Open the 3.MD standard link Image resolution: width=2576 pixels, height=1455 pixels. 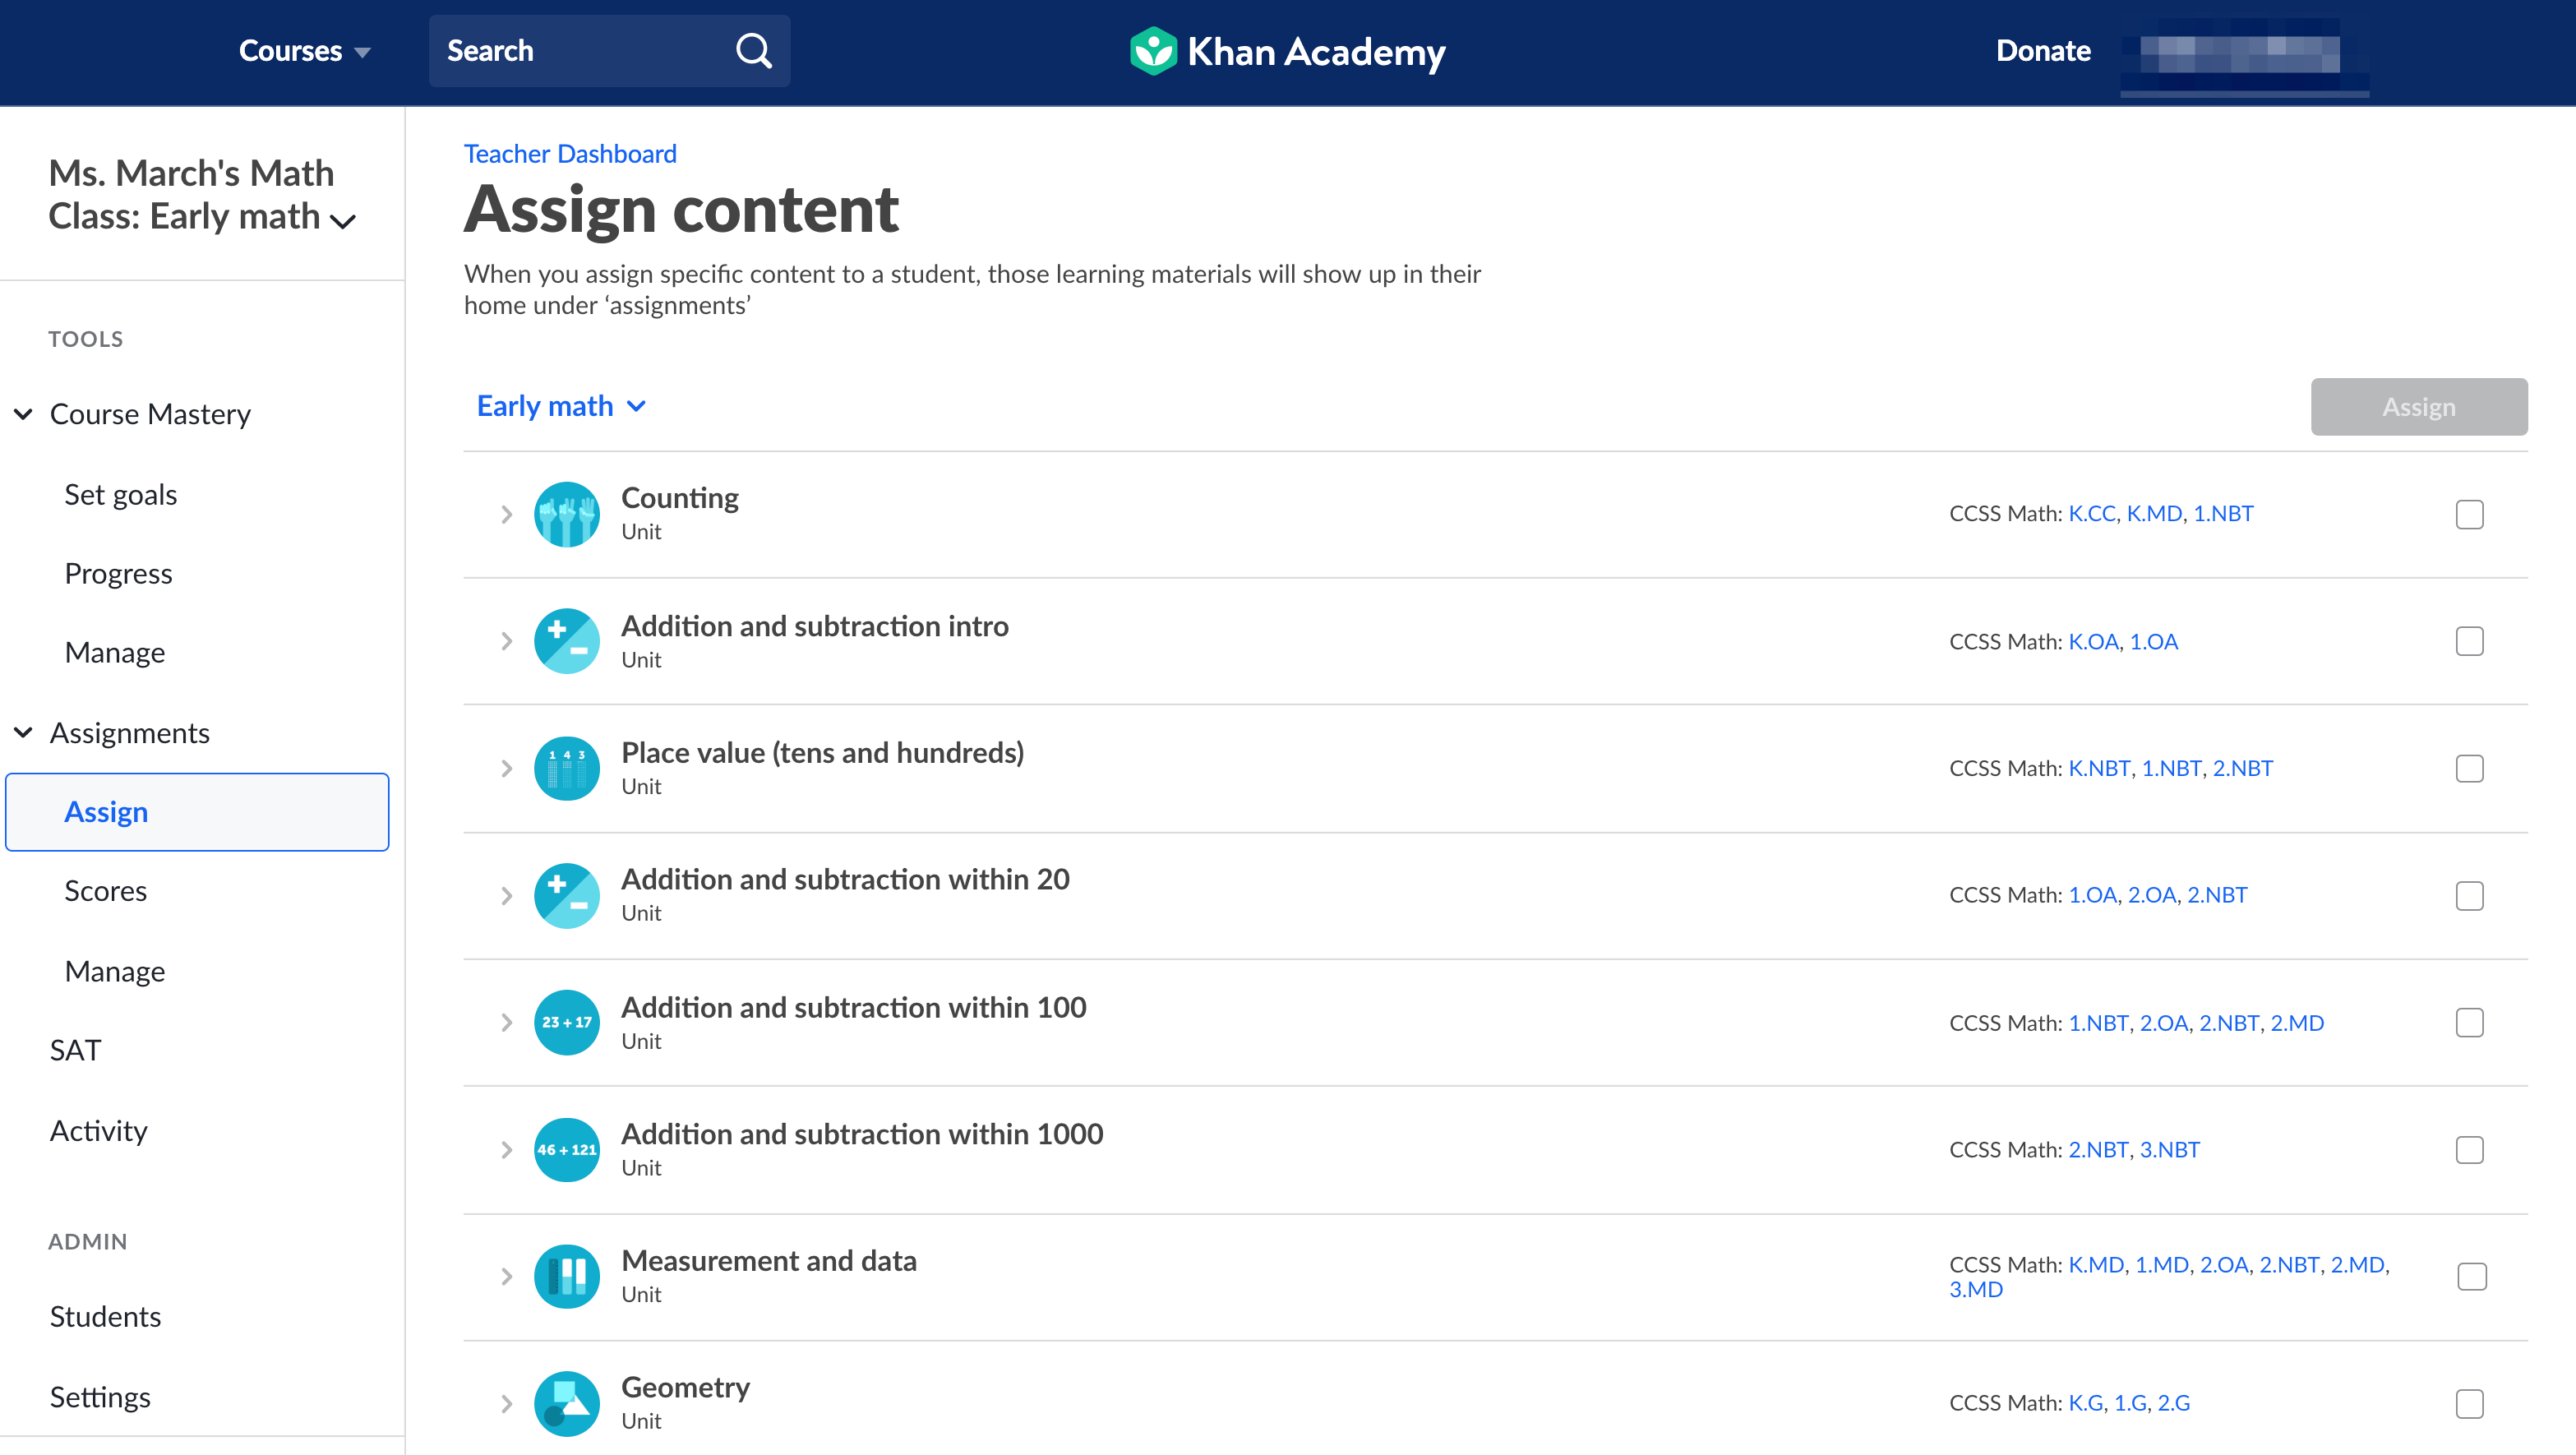click(1976, 1289)
